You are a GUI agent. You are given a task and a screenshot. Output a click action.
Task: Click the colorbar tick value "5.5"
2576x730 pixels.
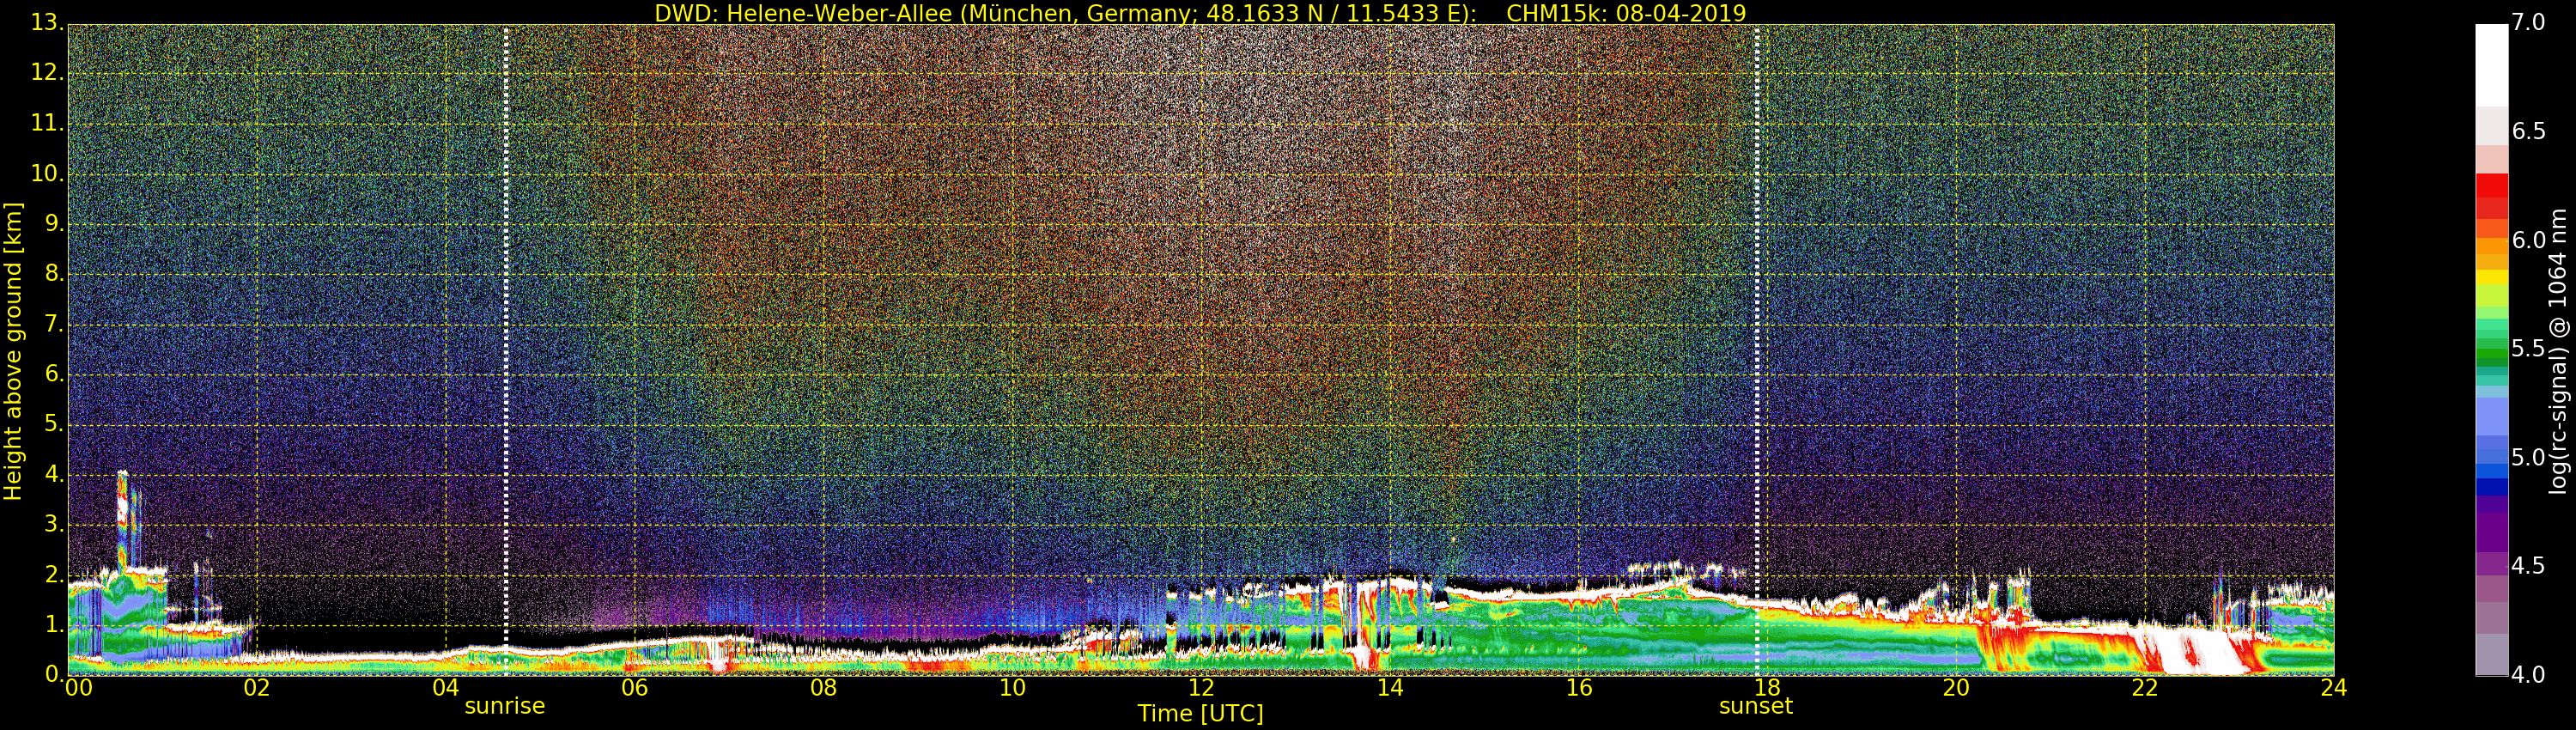tap(2528, 349)
